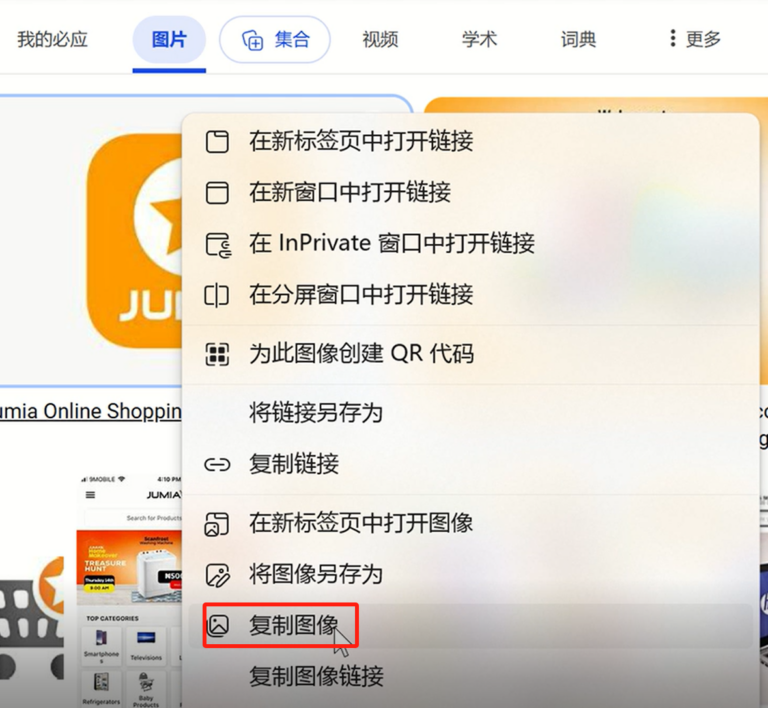
Task: Select 为此图像创建 QR 代码 entry
Action: 361,354
